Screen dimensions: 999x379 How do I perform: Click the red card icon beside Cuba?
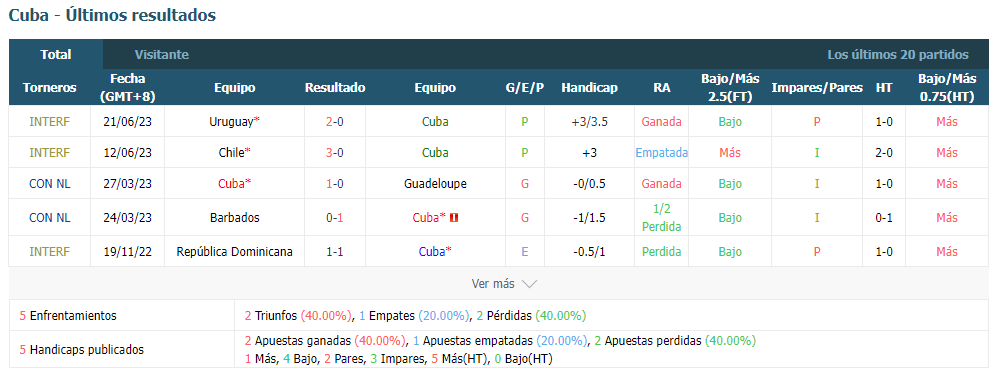454,218
